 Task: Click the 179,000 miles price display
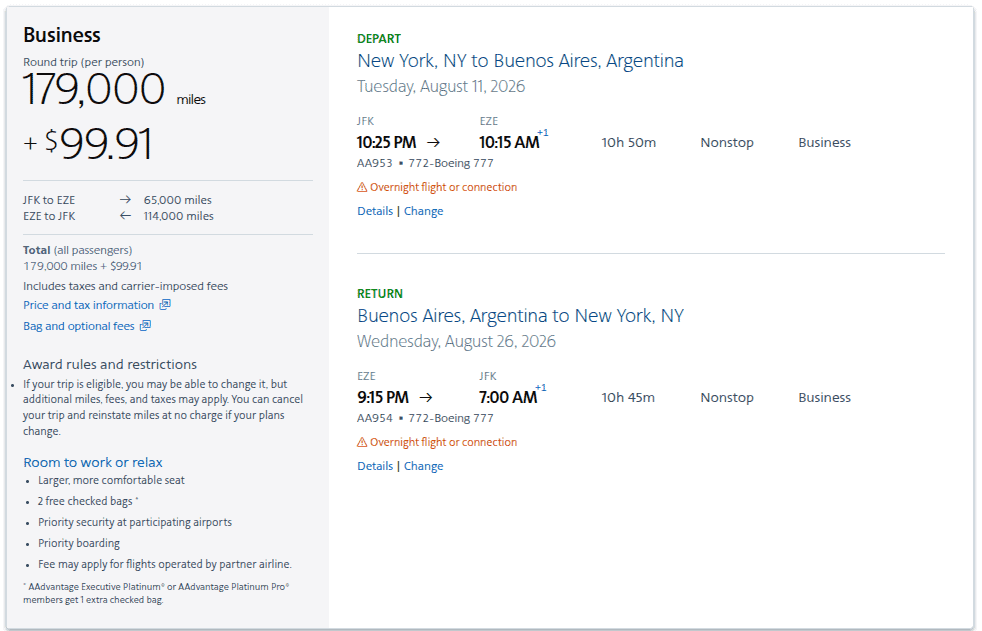click(x=93, y=90)
